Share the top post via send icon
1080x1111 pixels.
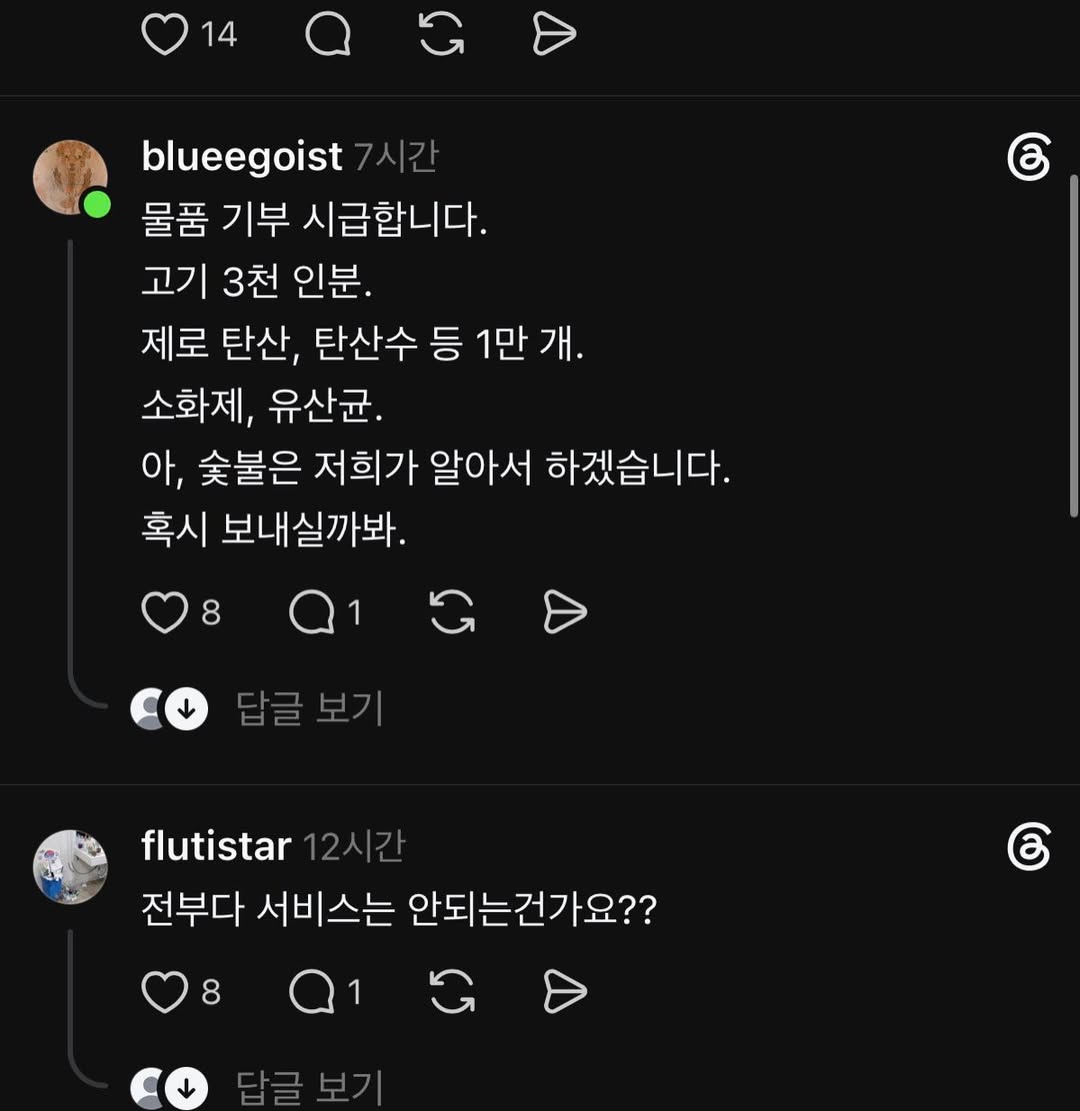pyautogui.click(x=554, y=34)
